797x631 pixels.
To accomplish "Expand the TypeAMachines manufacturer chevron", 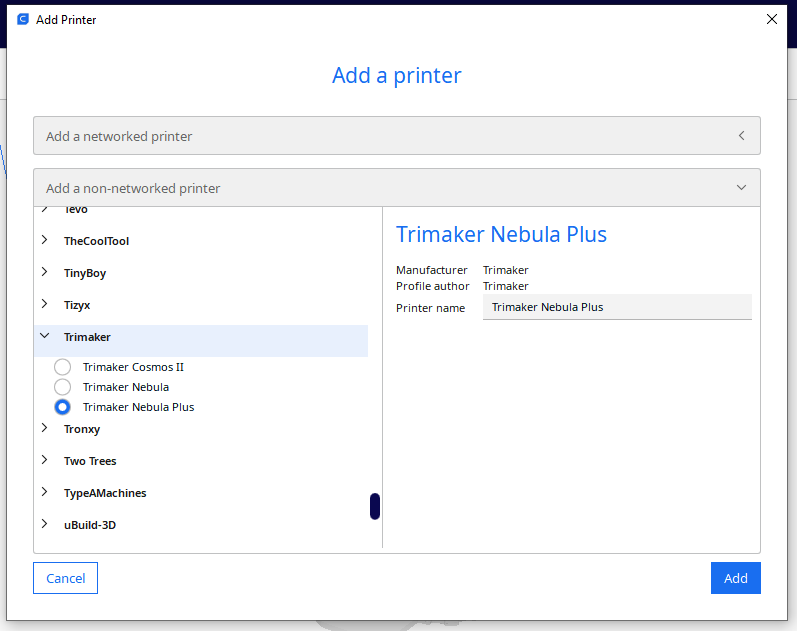I will tap(45, 493).
